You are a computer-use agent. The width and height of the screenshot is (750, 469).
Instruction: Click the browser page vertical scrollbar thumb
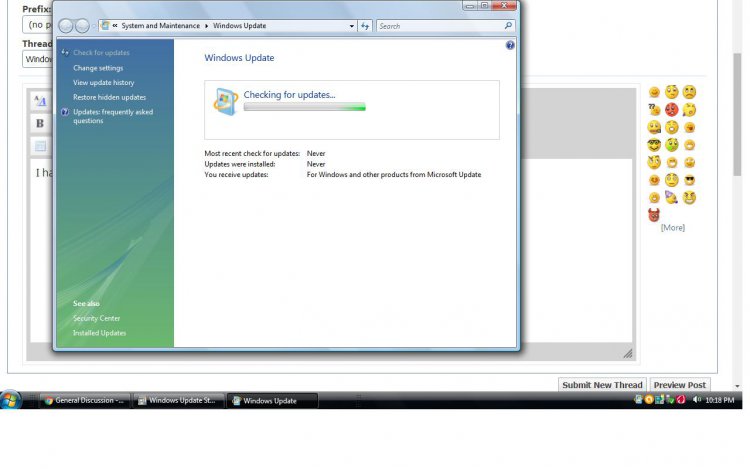[x=737, y=115]
